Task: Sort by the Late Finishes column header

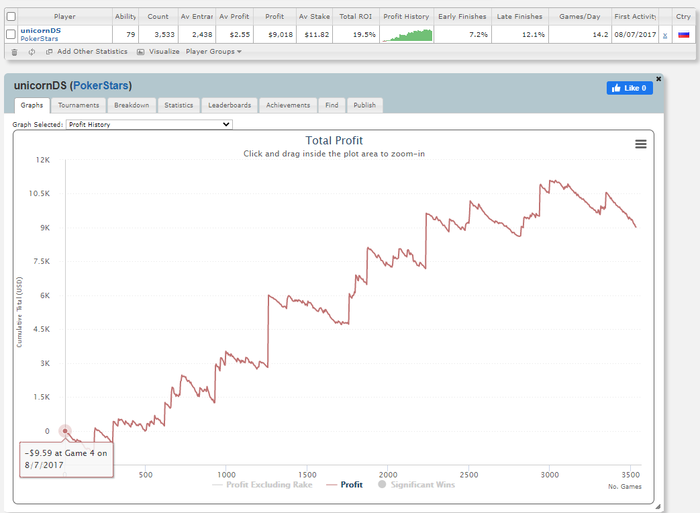Action: [520, 17]
